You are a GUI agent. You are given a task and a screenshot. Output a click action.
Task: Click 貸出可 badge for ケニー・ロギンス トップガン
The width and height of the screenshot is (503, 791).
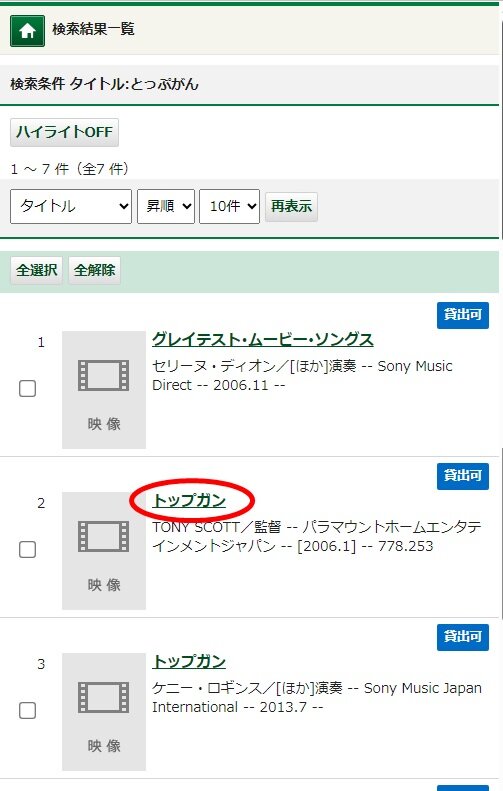point(463,637)
